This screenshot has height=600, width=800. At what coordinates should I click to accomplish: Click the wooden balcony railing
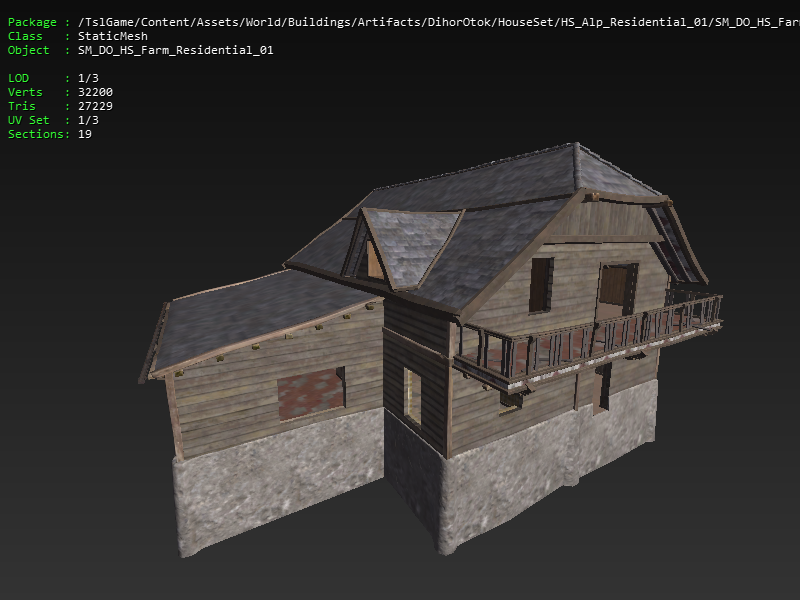point(590,338)
